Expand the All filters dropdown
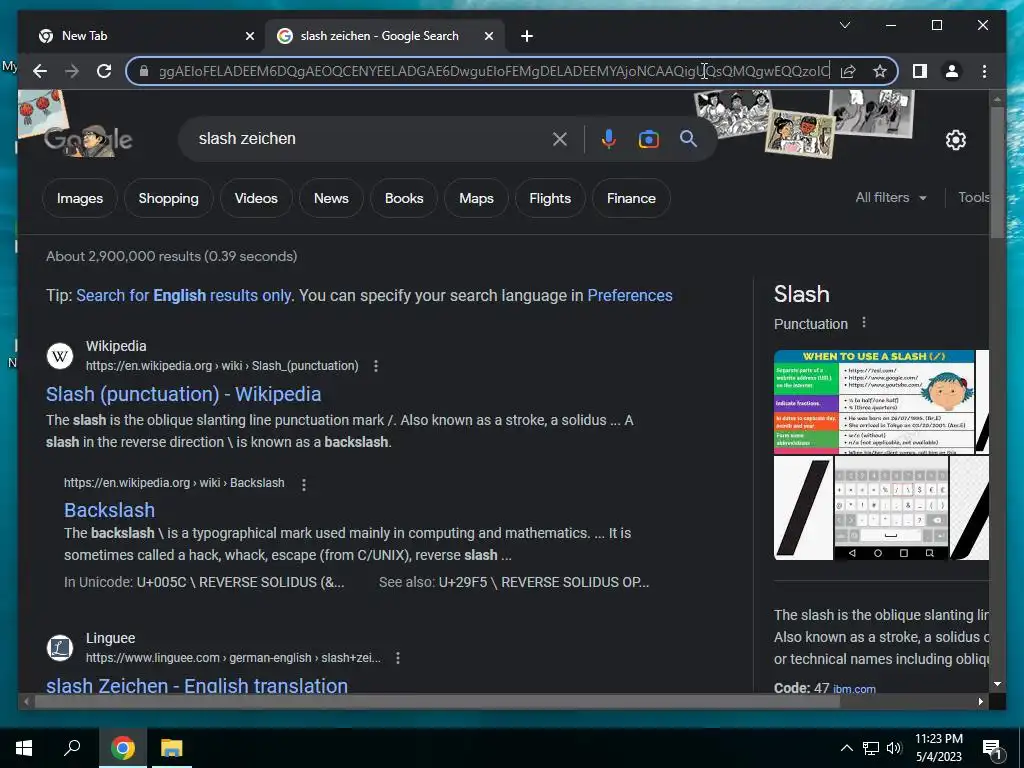Screen dimensions: 1024x768 tap(891, 197)
